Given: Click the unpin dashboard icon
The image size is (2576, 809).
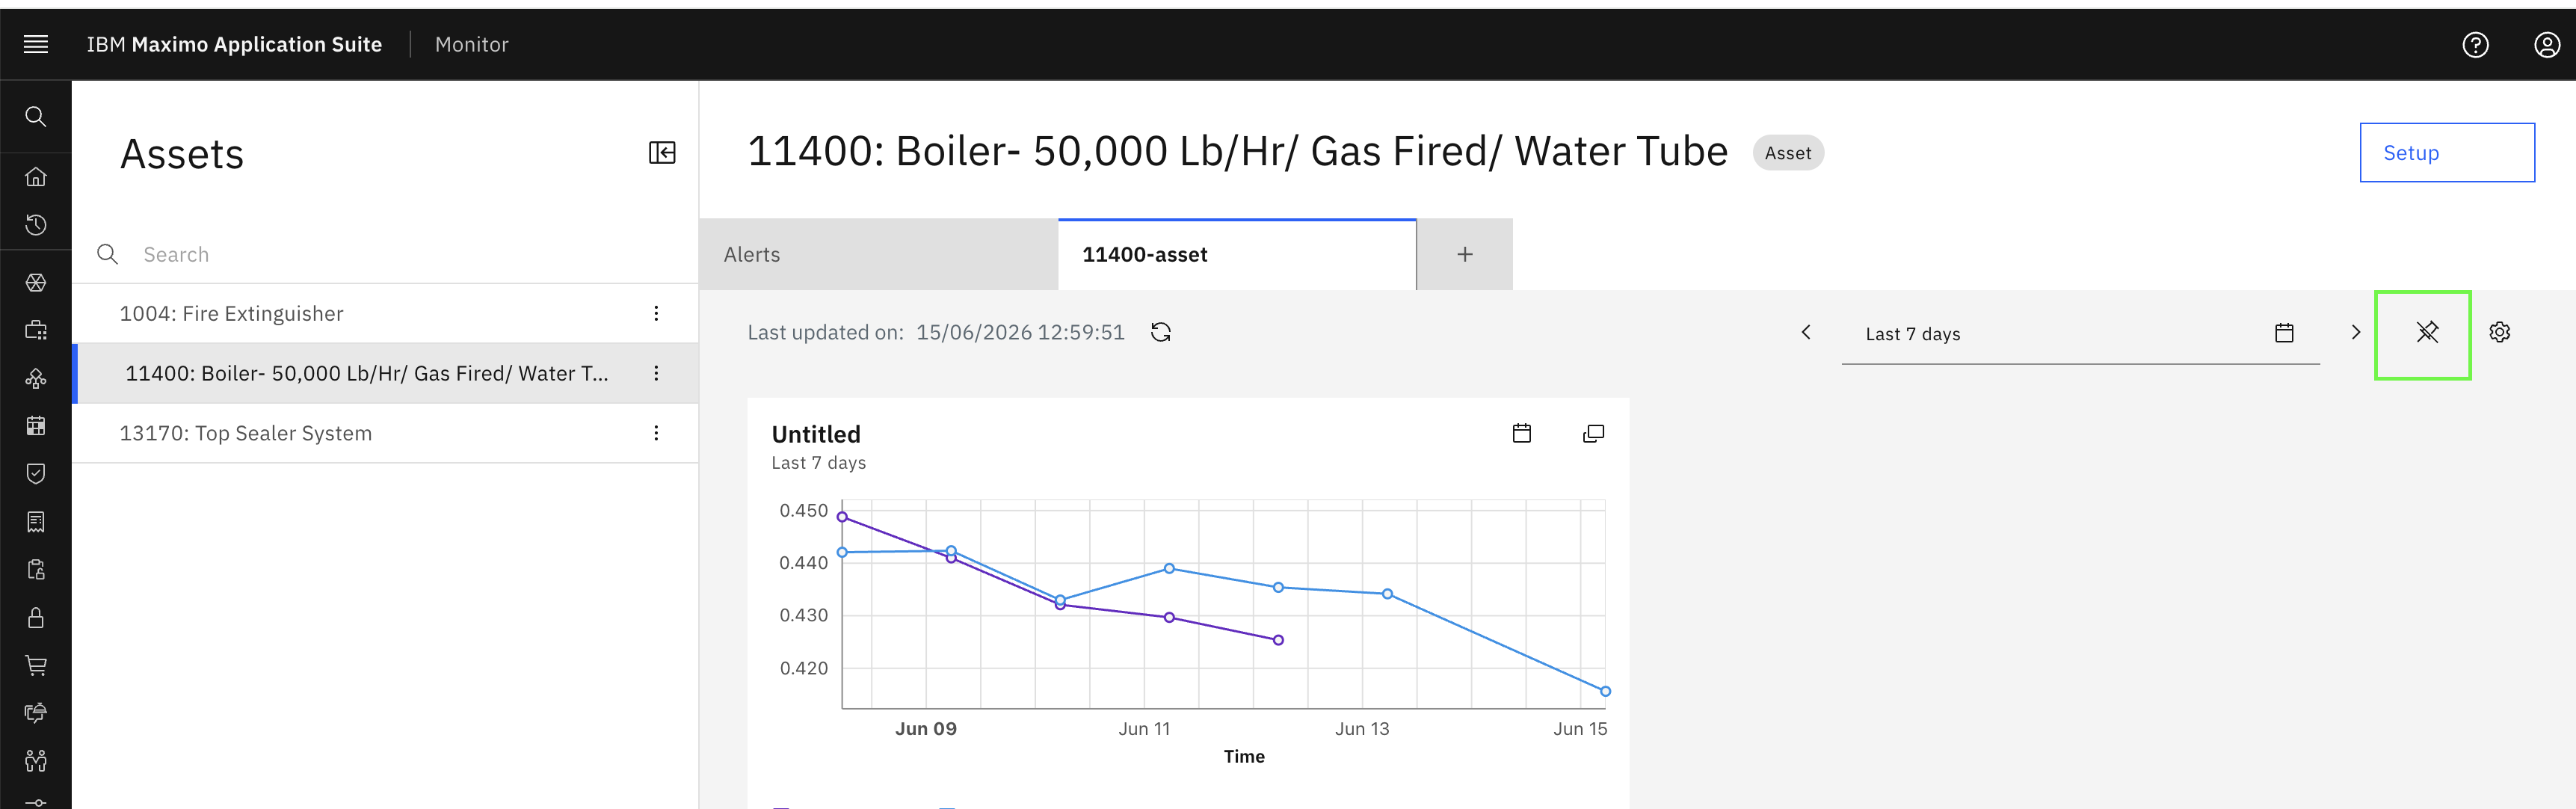Looking at the screenshot, I should click(2427, 332).
